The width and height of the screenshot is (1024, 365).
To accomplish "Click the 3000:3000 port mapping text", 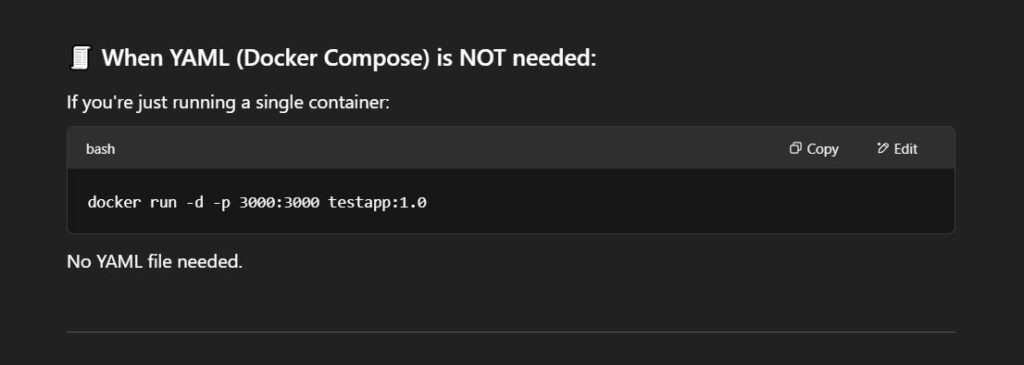I will click(279, 202).
